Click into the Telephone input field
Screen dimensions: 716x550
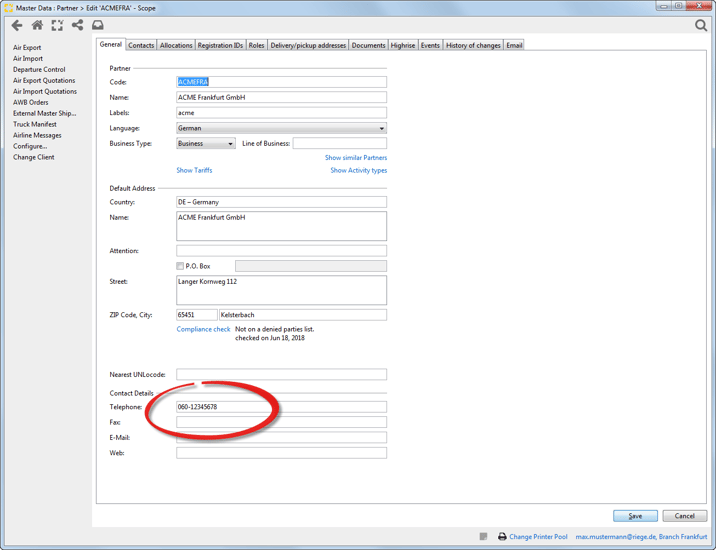click(x=281, y=407)
